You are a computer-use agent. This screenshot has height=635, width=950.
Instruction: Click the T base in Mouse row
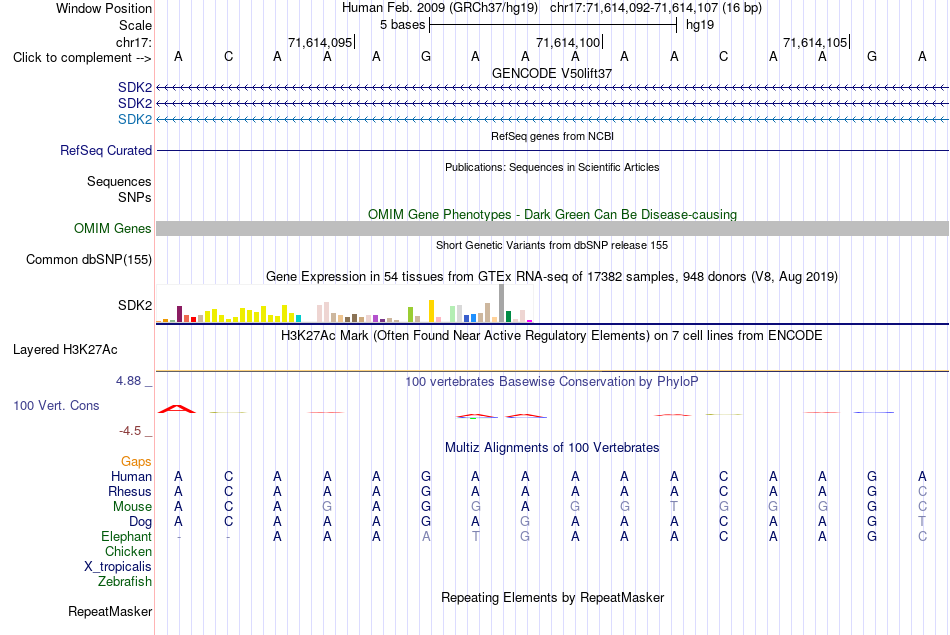click(x=674, y=507)
